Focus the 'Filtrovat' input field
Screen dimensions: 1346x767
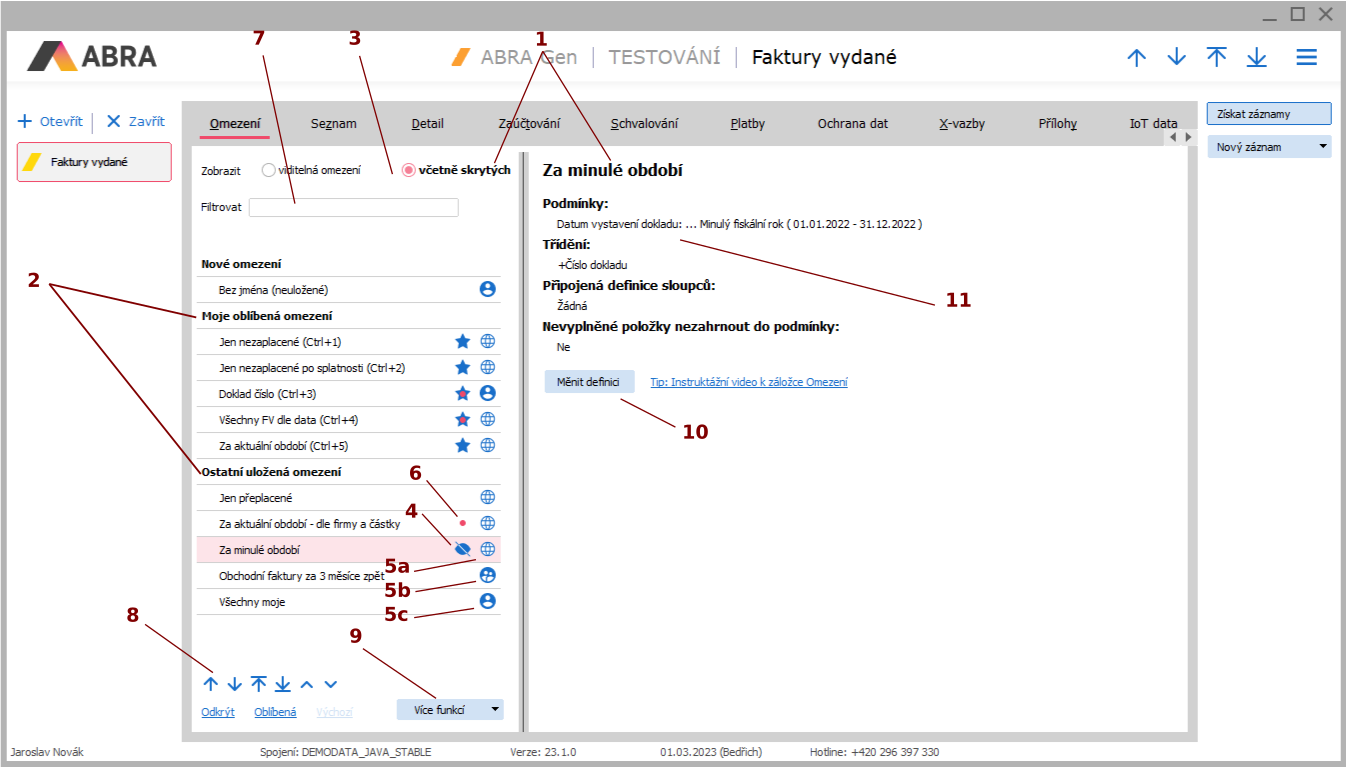[x=353, y=207]
